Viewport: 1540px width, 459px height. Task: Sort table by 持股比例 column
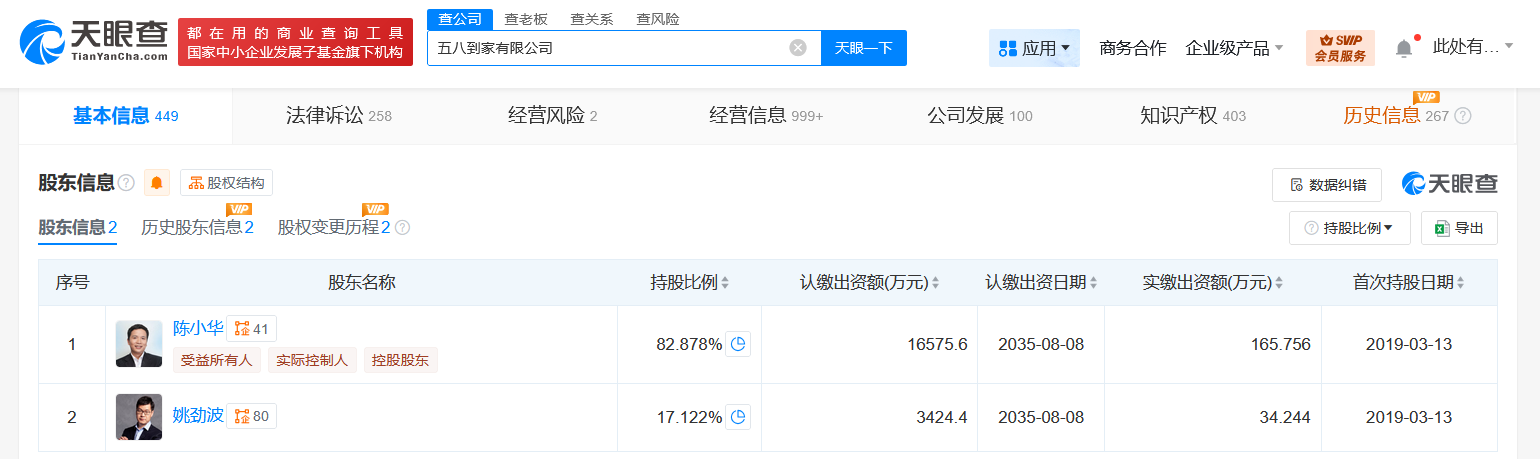[725, 283]
